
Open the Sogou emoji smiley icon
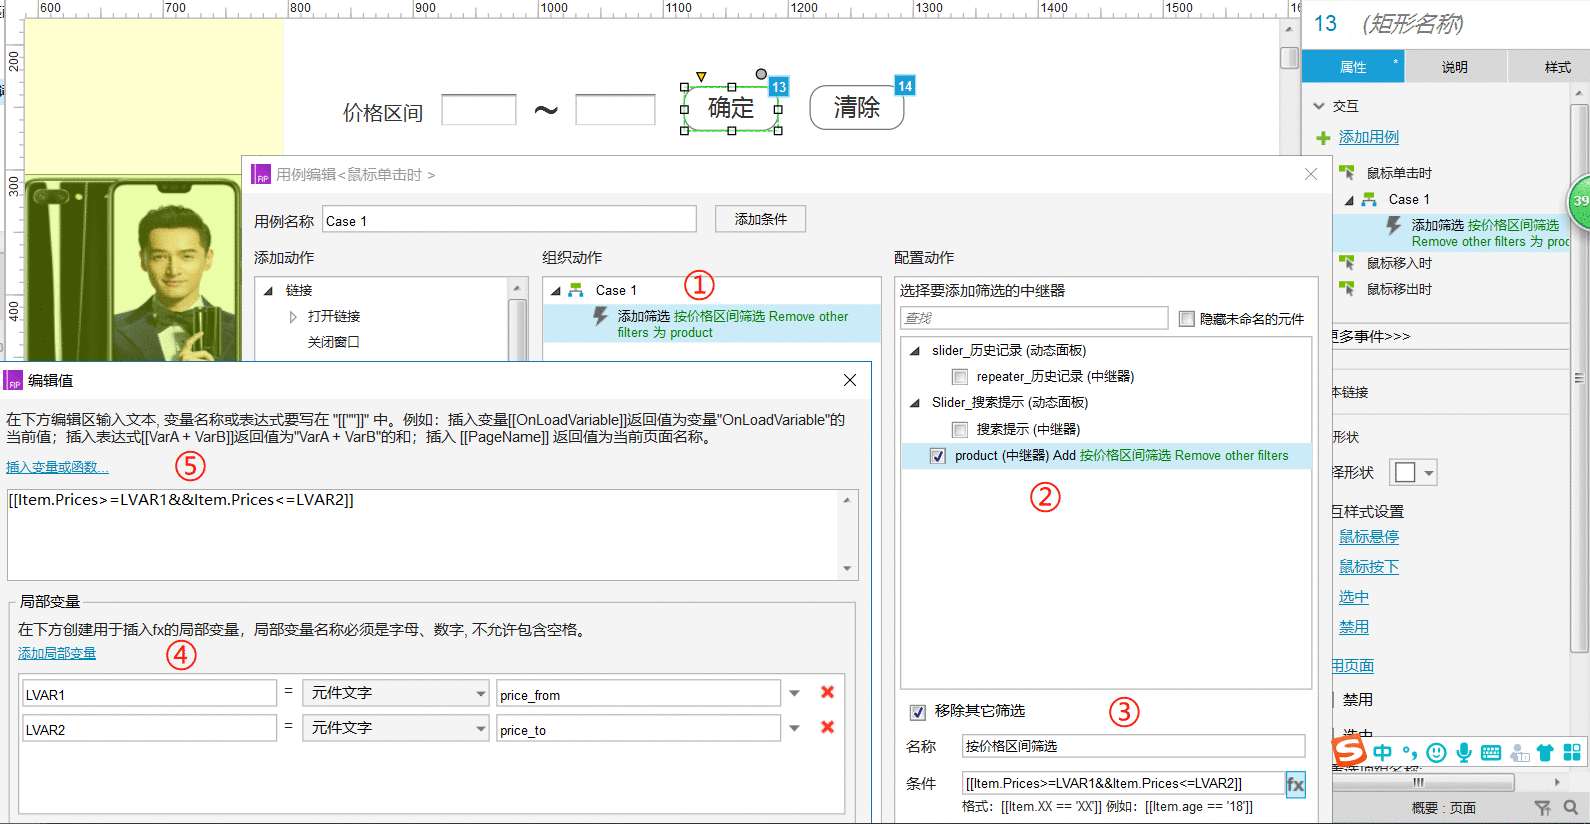(1436, 752)
